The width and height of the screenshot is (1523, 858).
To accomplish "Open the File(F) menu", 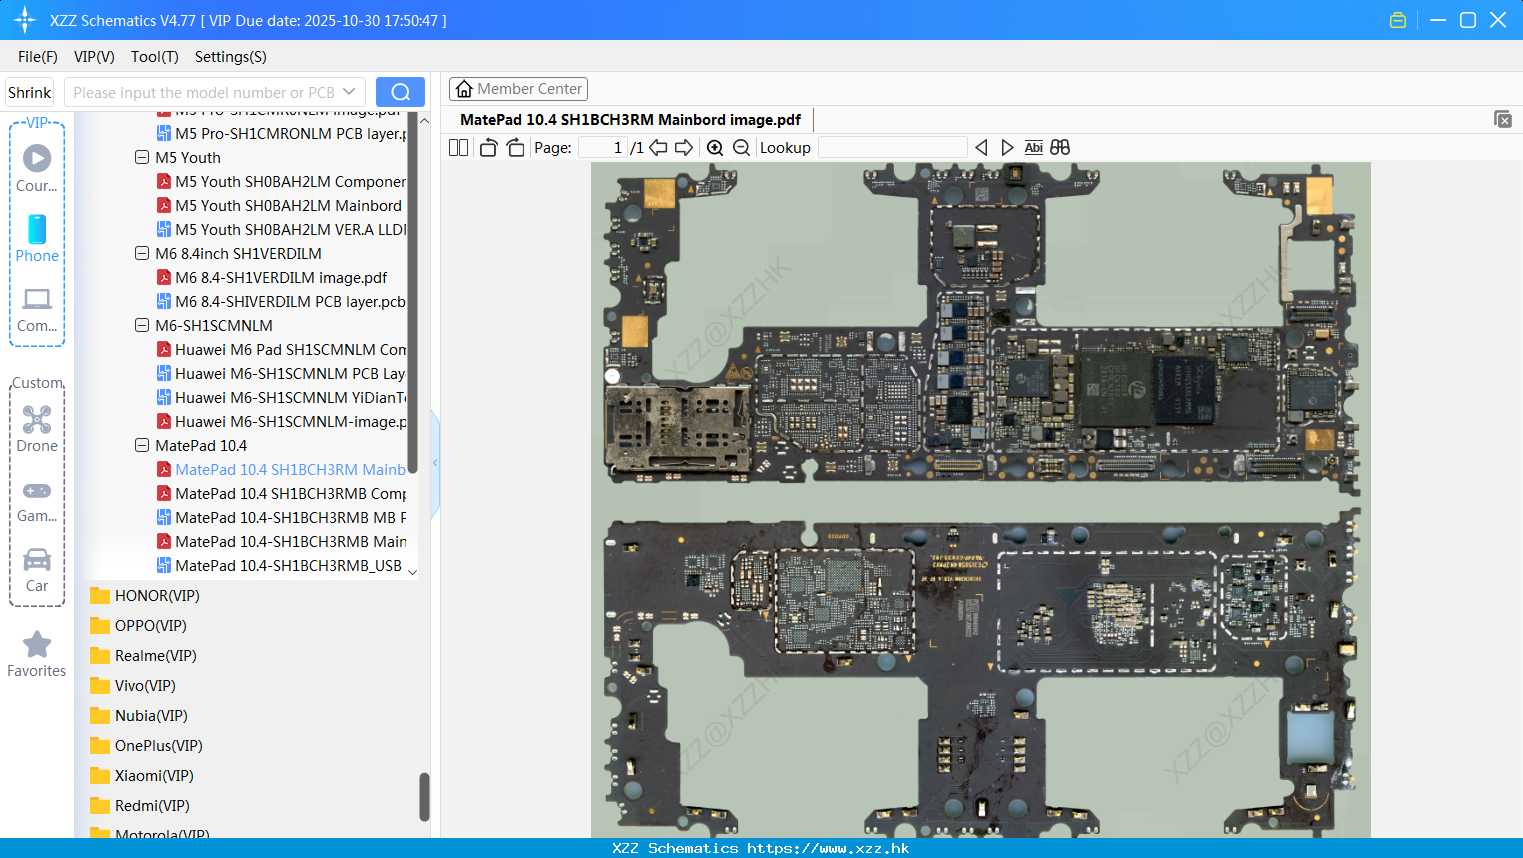I will coord(38,57).
